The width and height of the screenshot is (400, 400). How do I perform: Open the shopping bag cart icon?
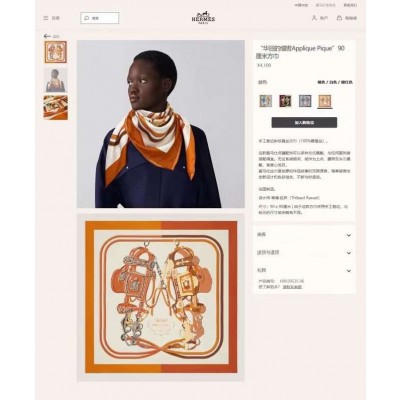[339, 18]
